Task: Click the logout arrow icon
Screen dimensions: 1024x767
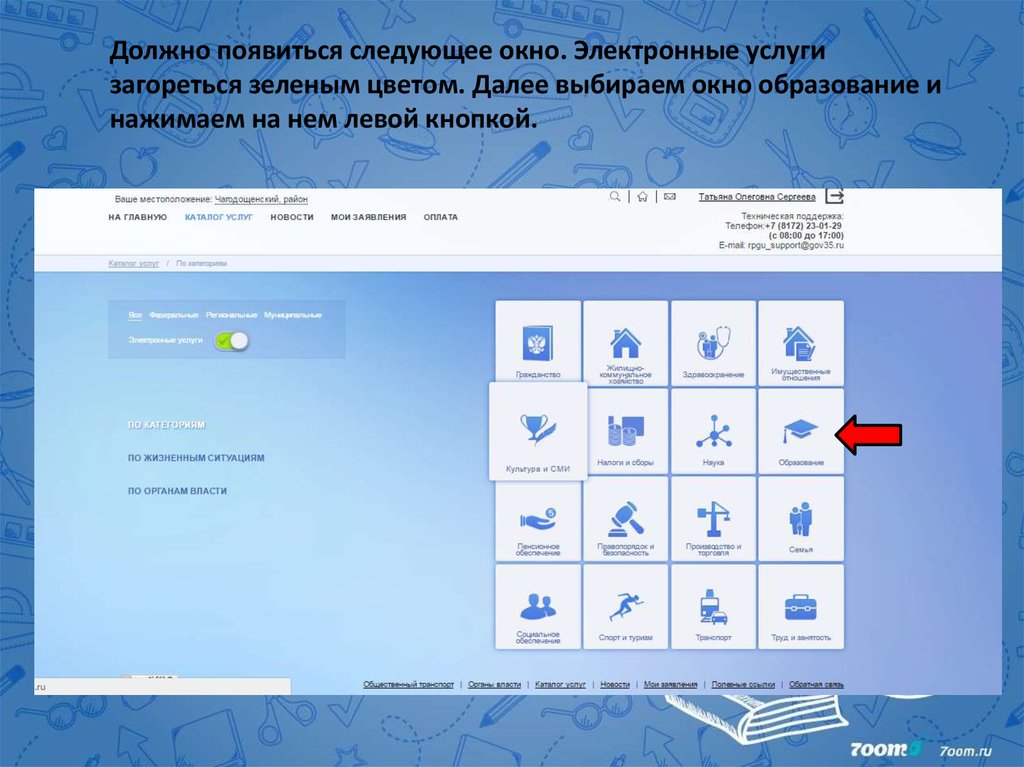Action: (834, 196)
